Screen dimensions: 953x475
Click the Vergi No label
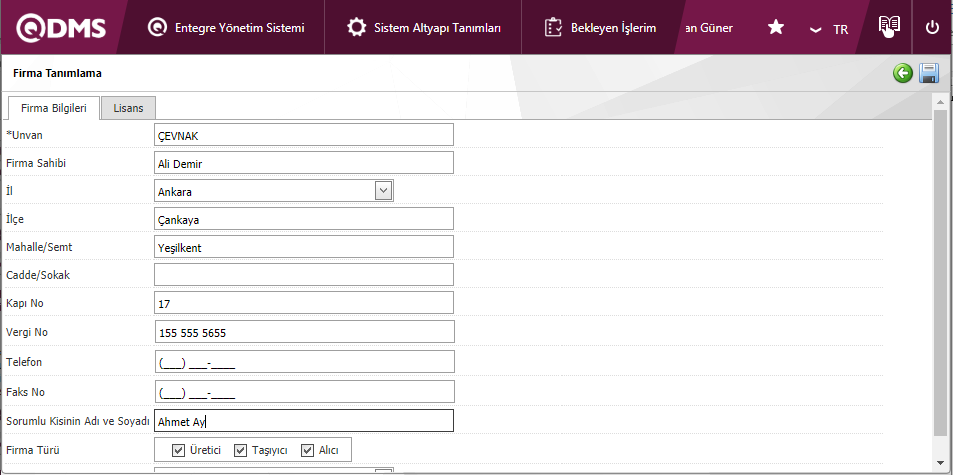(26, 332)
